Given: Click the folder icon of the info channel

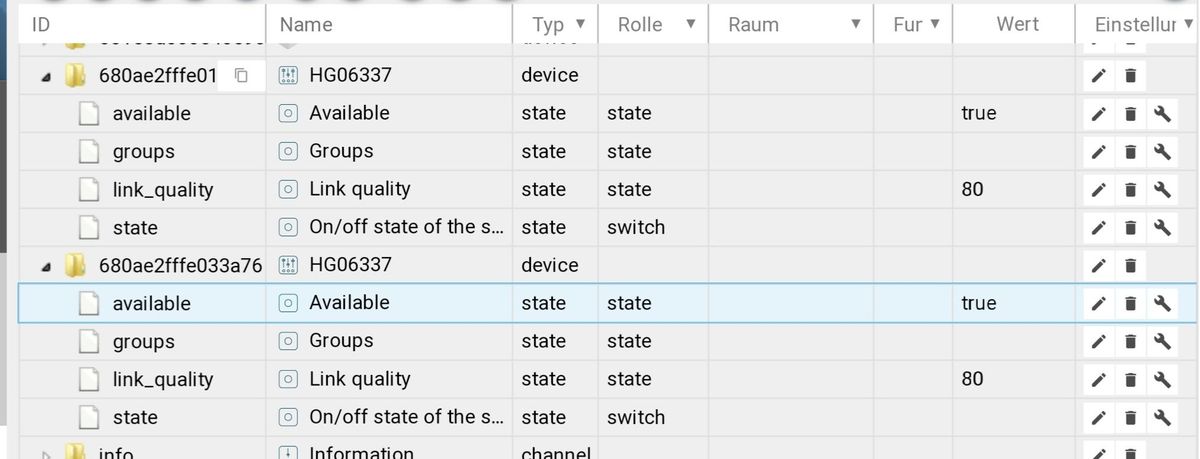Looking at the screenshot, I should [75, 452].
